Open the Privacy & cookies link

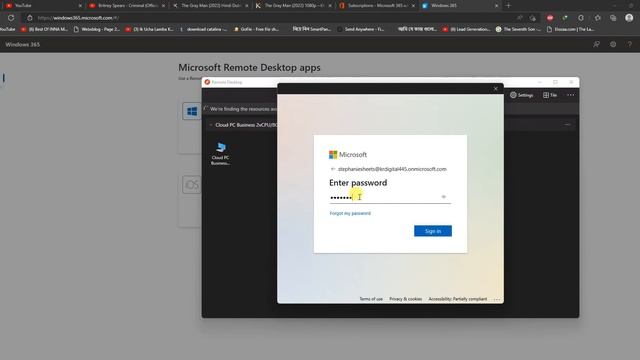(405, 299)
